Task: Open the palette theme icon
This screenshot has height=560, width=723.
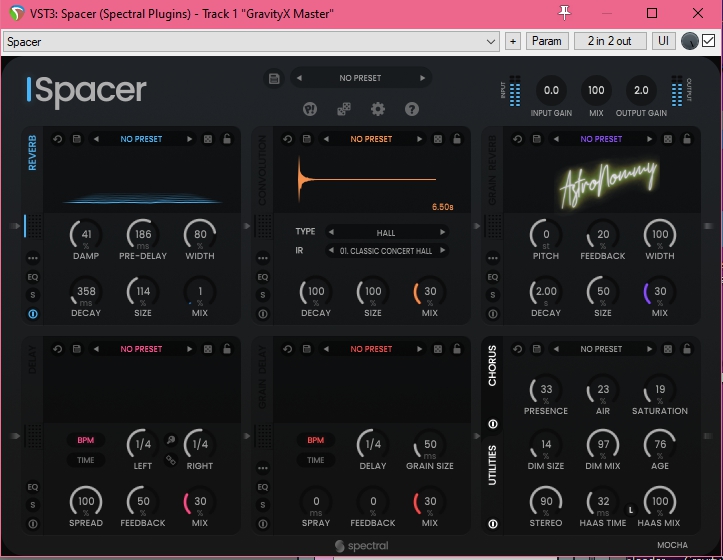Action: [x=310, y=109]
